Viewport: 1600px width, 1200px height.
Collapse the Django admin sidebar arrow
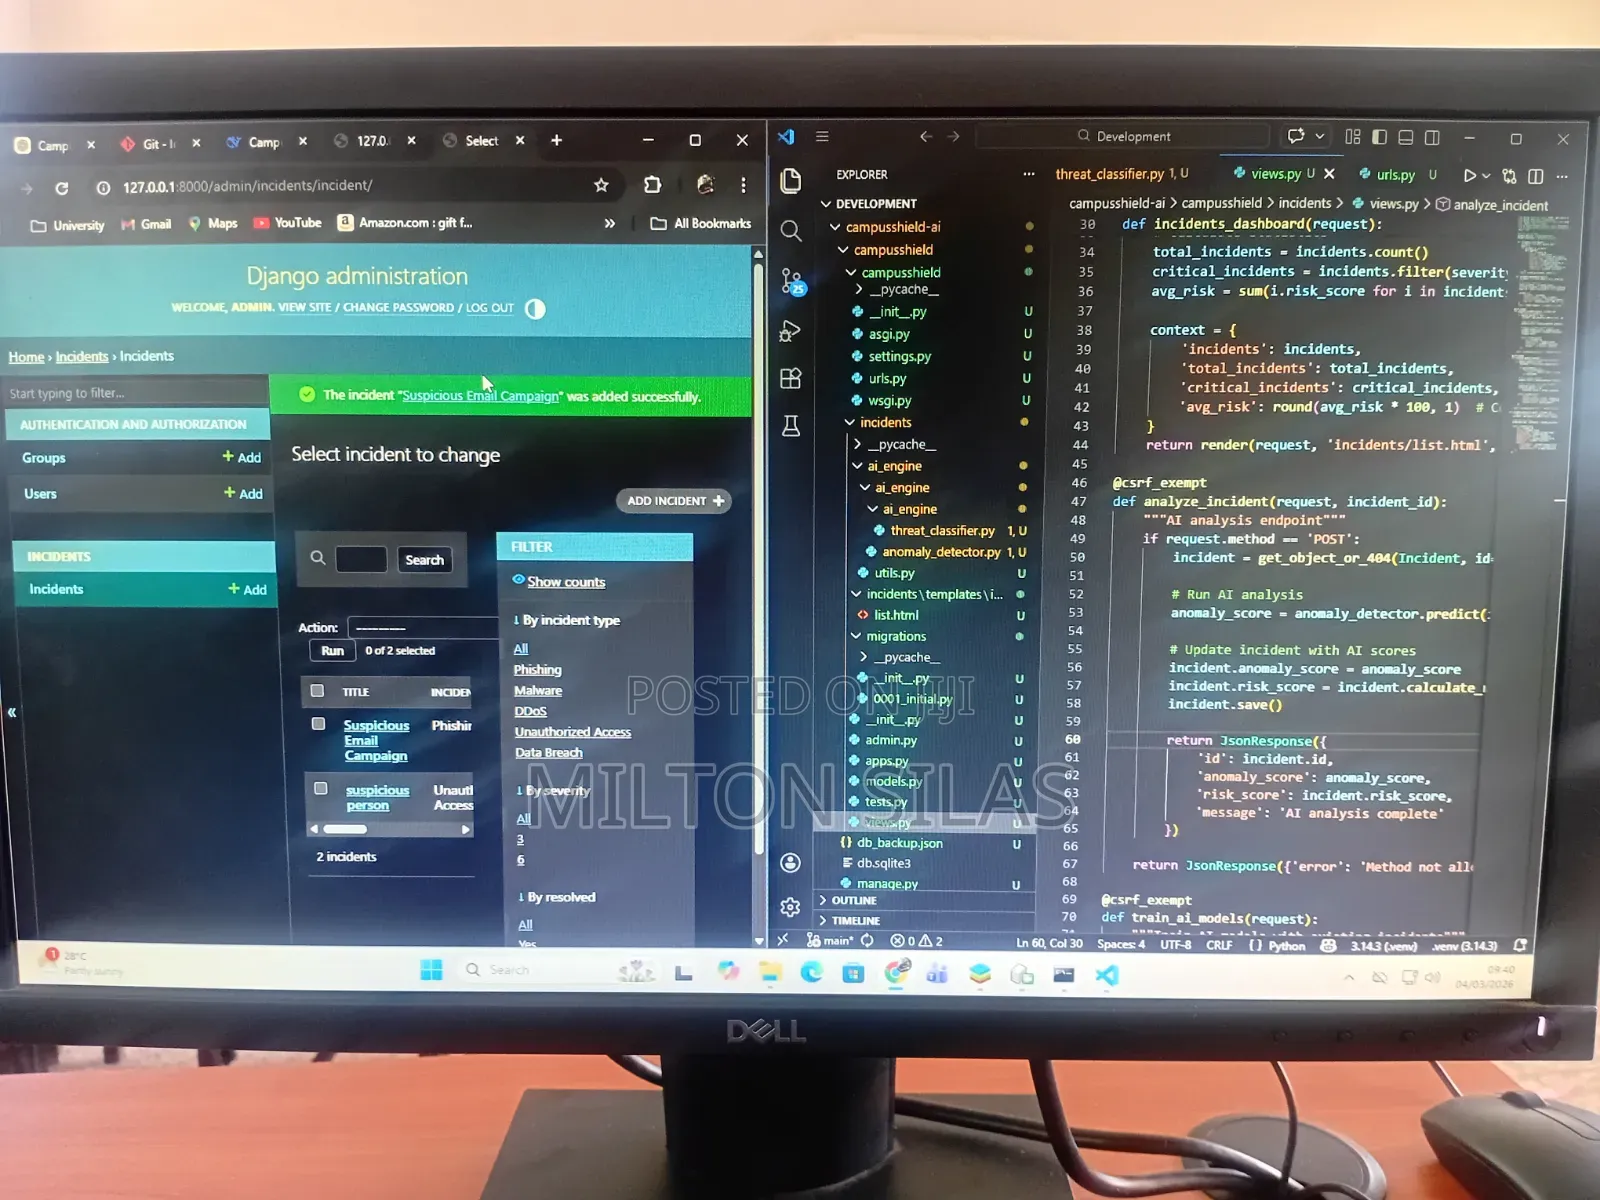[x=12, y=712]
